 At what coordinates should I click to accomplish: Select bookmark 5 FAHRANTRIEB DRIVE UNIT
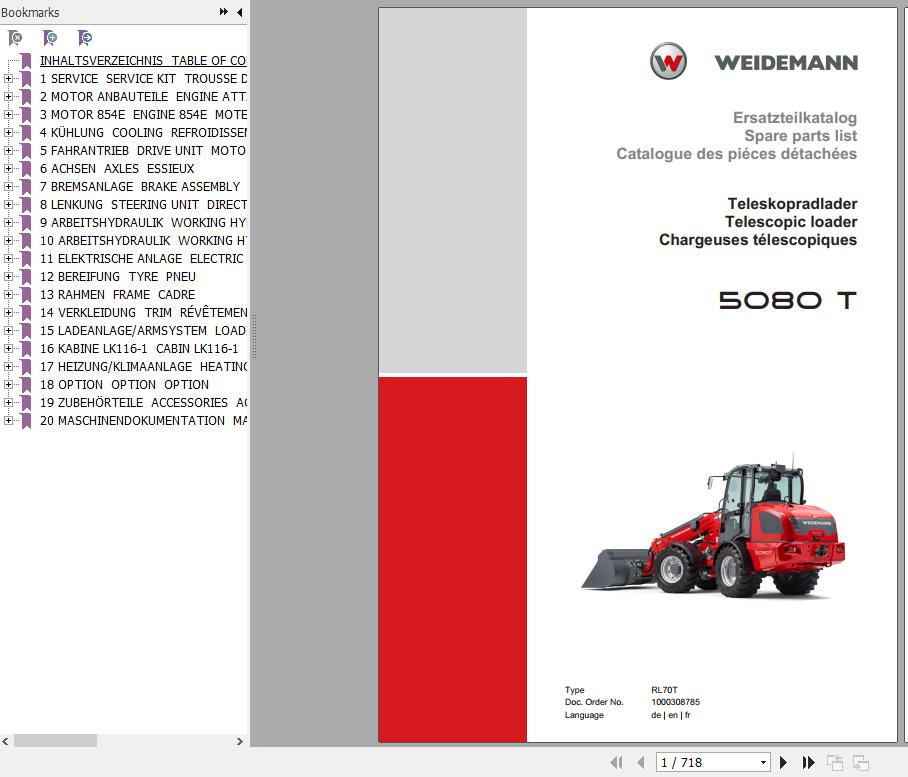[x=142, y=151]
